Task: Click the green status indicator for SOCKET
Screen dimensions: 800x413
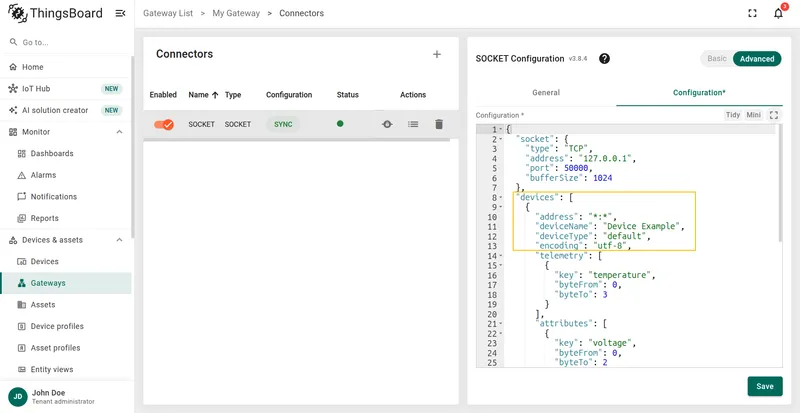Action: (340, 124)
